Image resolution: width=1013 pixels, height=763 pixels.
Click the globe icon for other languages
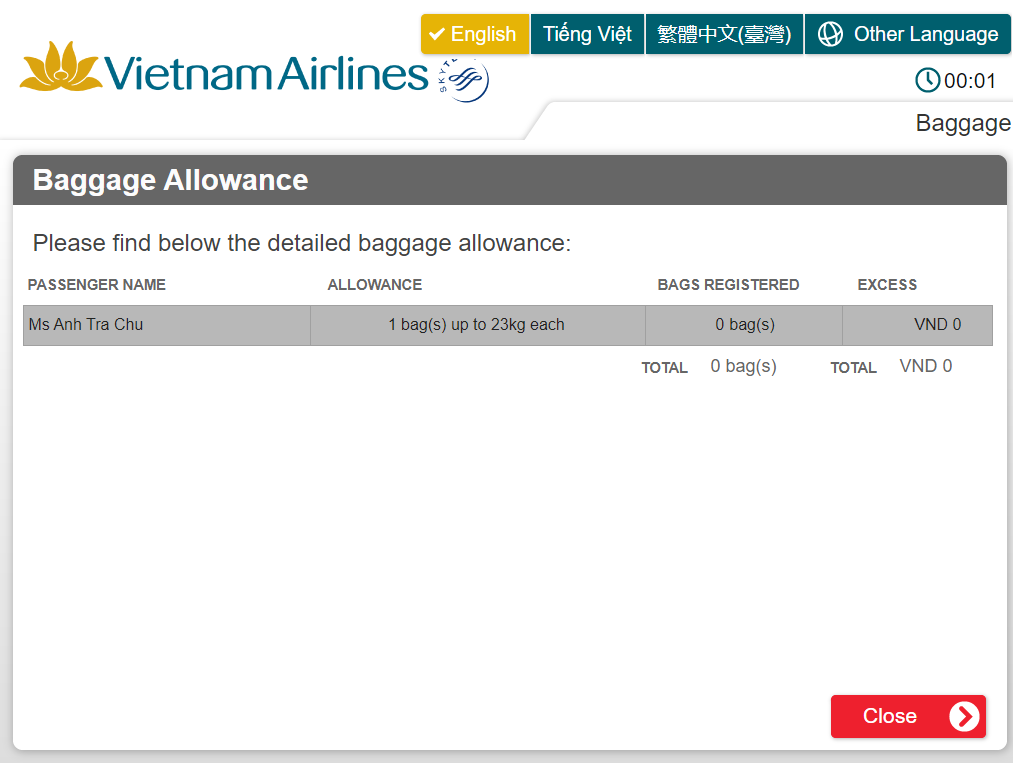(x=830, y=34)
